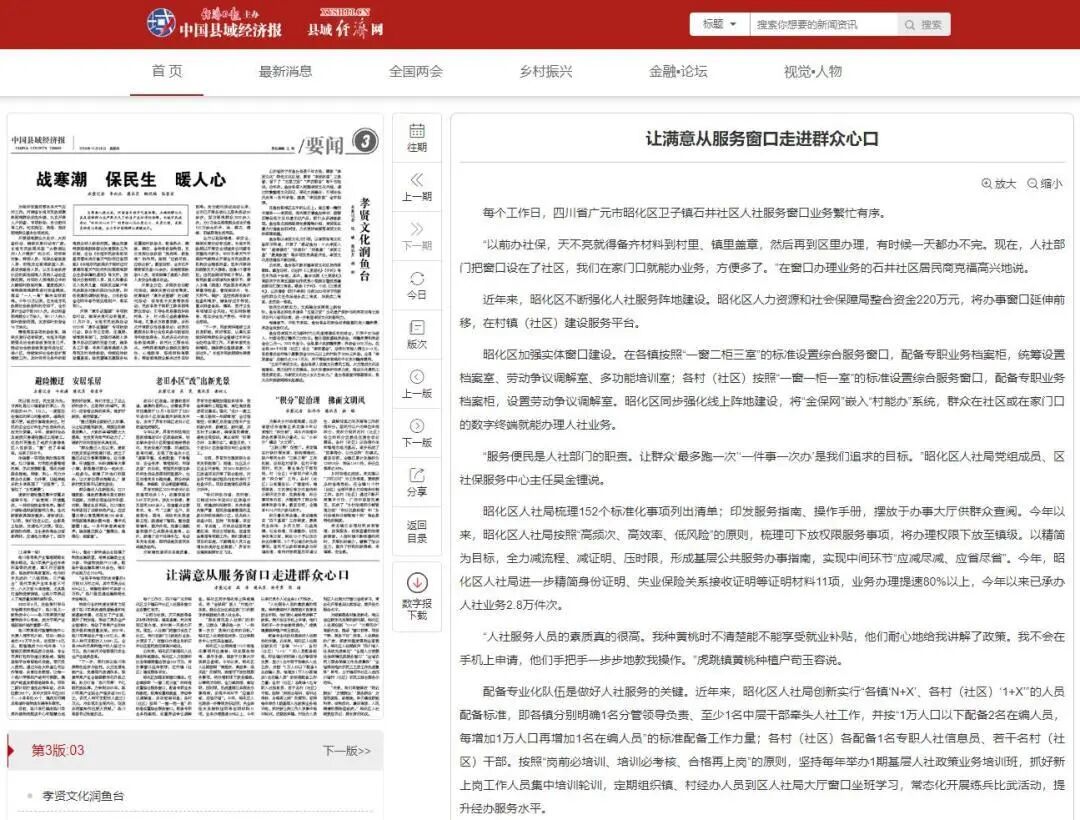Download the digital newspaper 数字报下载
This screenshot has width=1080, height=820.
coord(417,596)
